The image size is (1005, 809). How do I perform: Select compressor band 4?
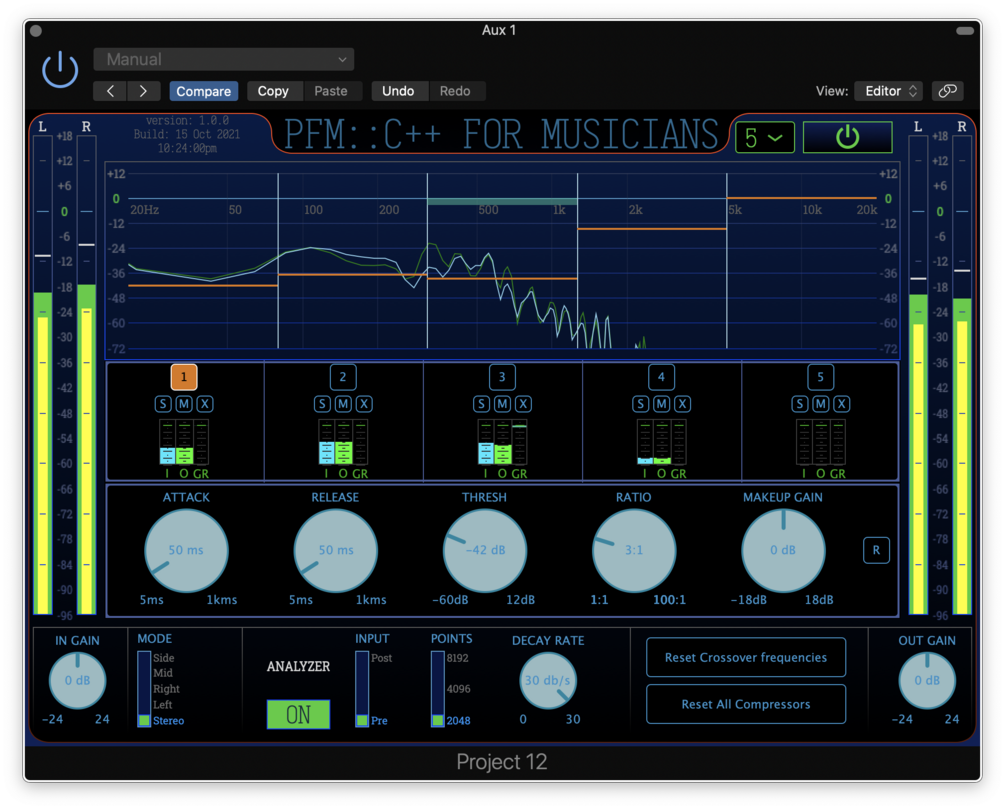click(x=661, y=377)
